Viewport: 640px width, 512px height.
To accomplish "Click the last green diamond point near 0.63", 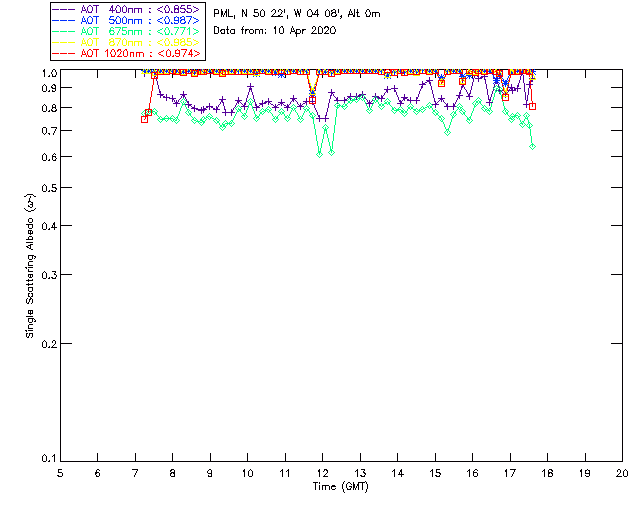I will point(532,147).
